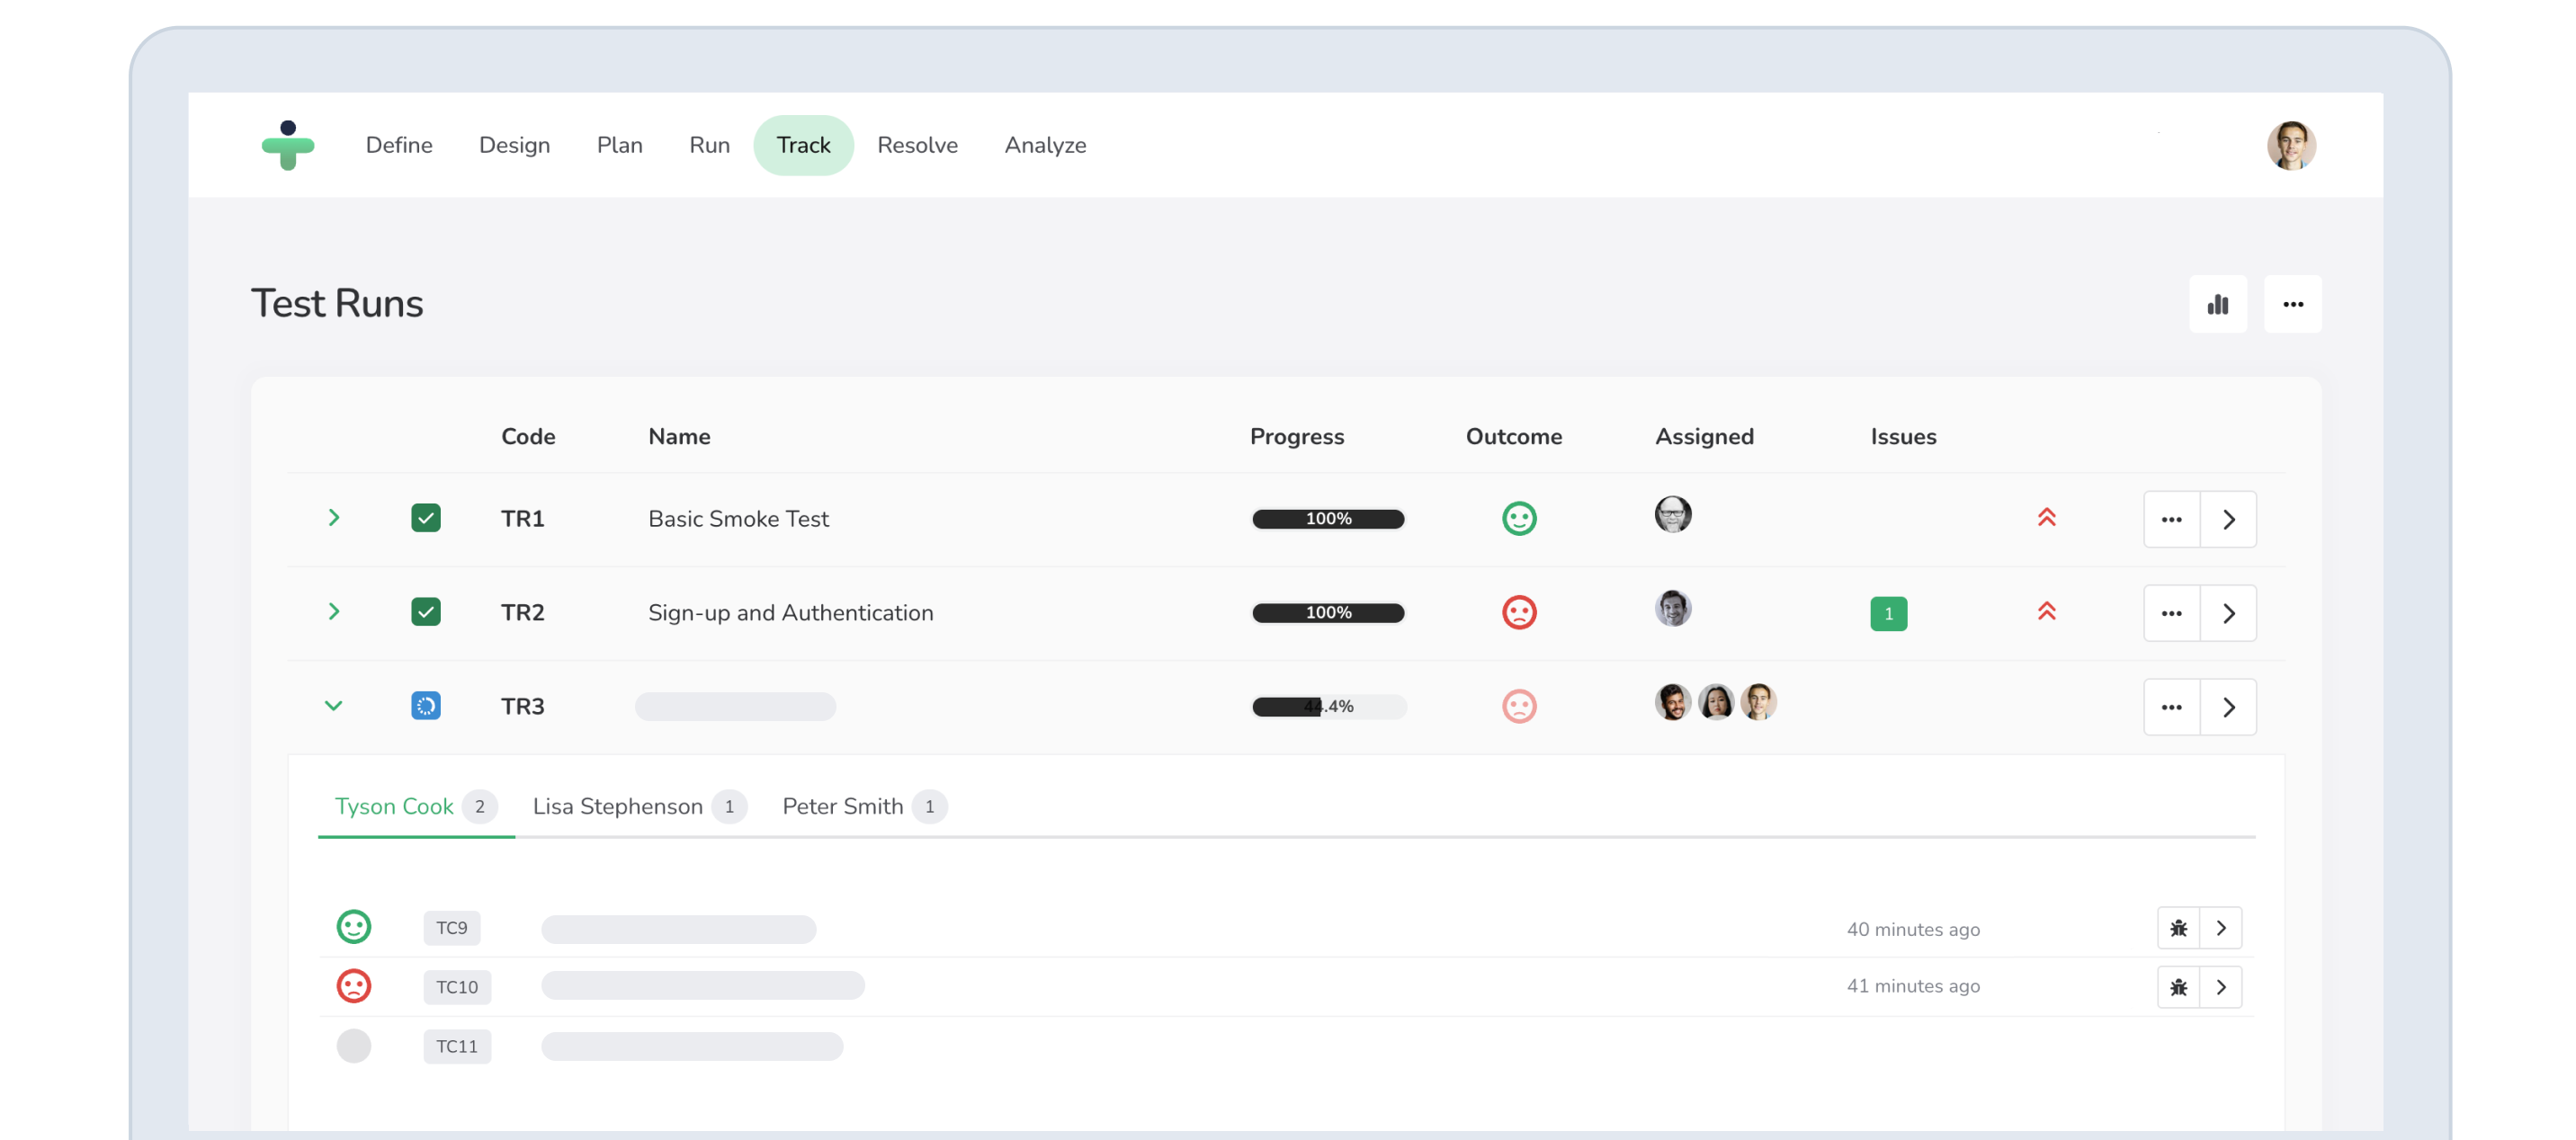This screenshot has height=1140, width=2576.
Task: Click the red priority arrows on TR2 row
Action: pyautogui.click(x=2047, y=612)
